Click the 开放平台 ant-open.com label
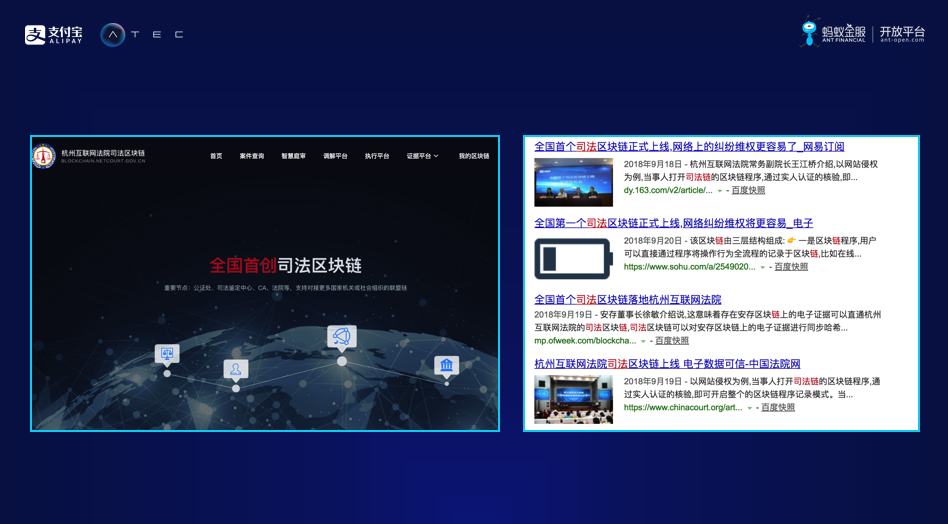This screenshot has width=948, height=524. [x=902, y=33]
